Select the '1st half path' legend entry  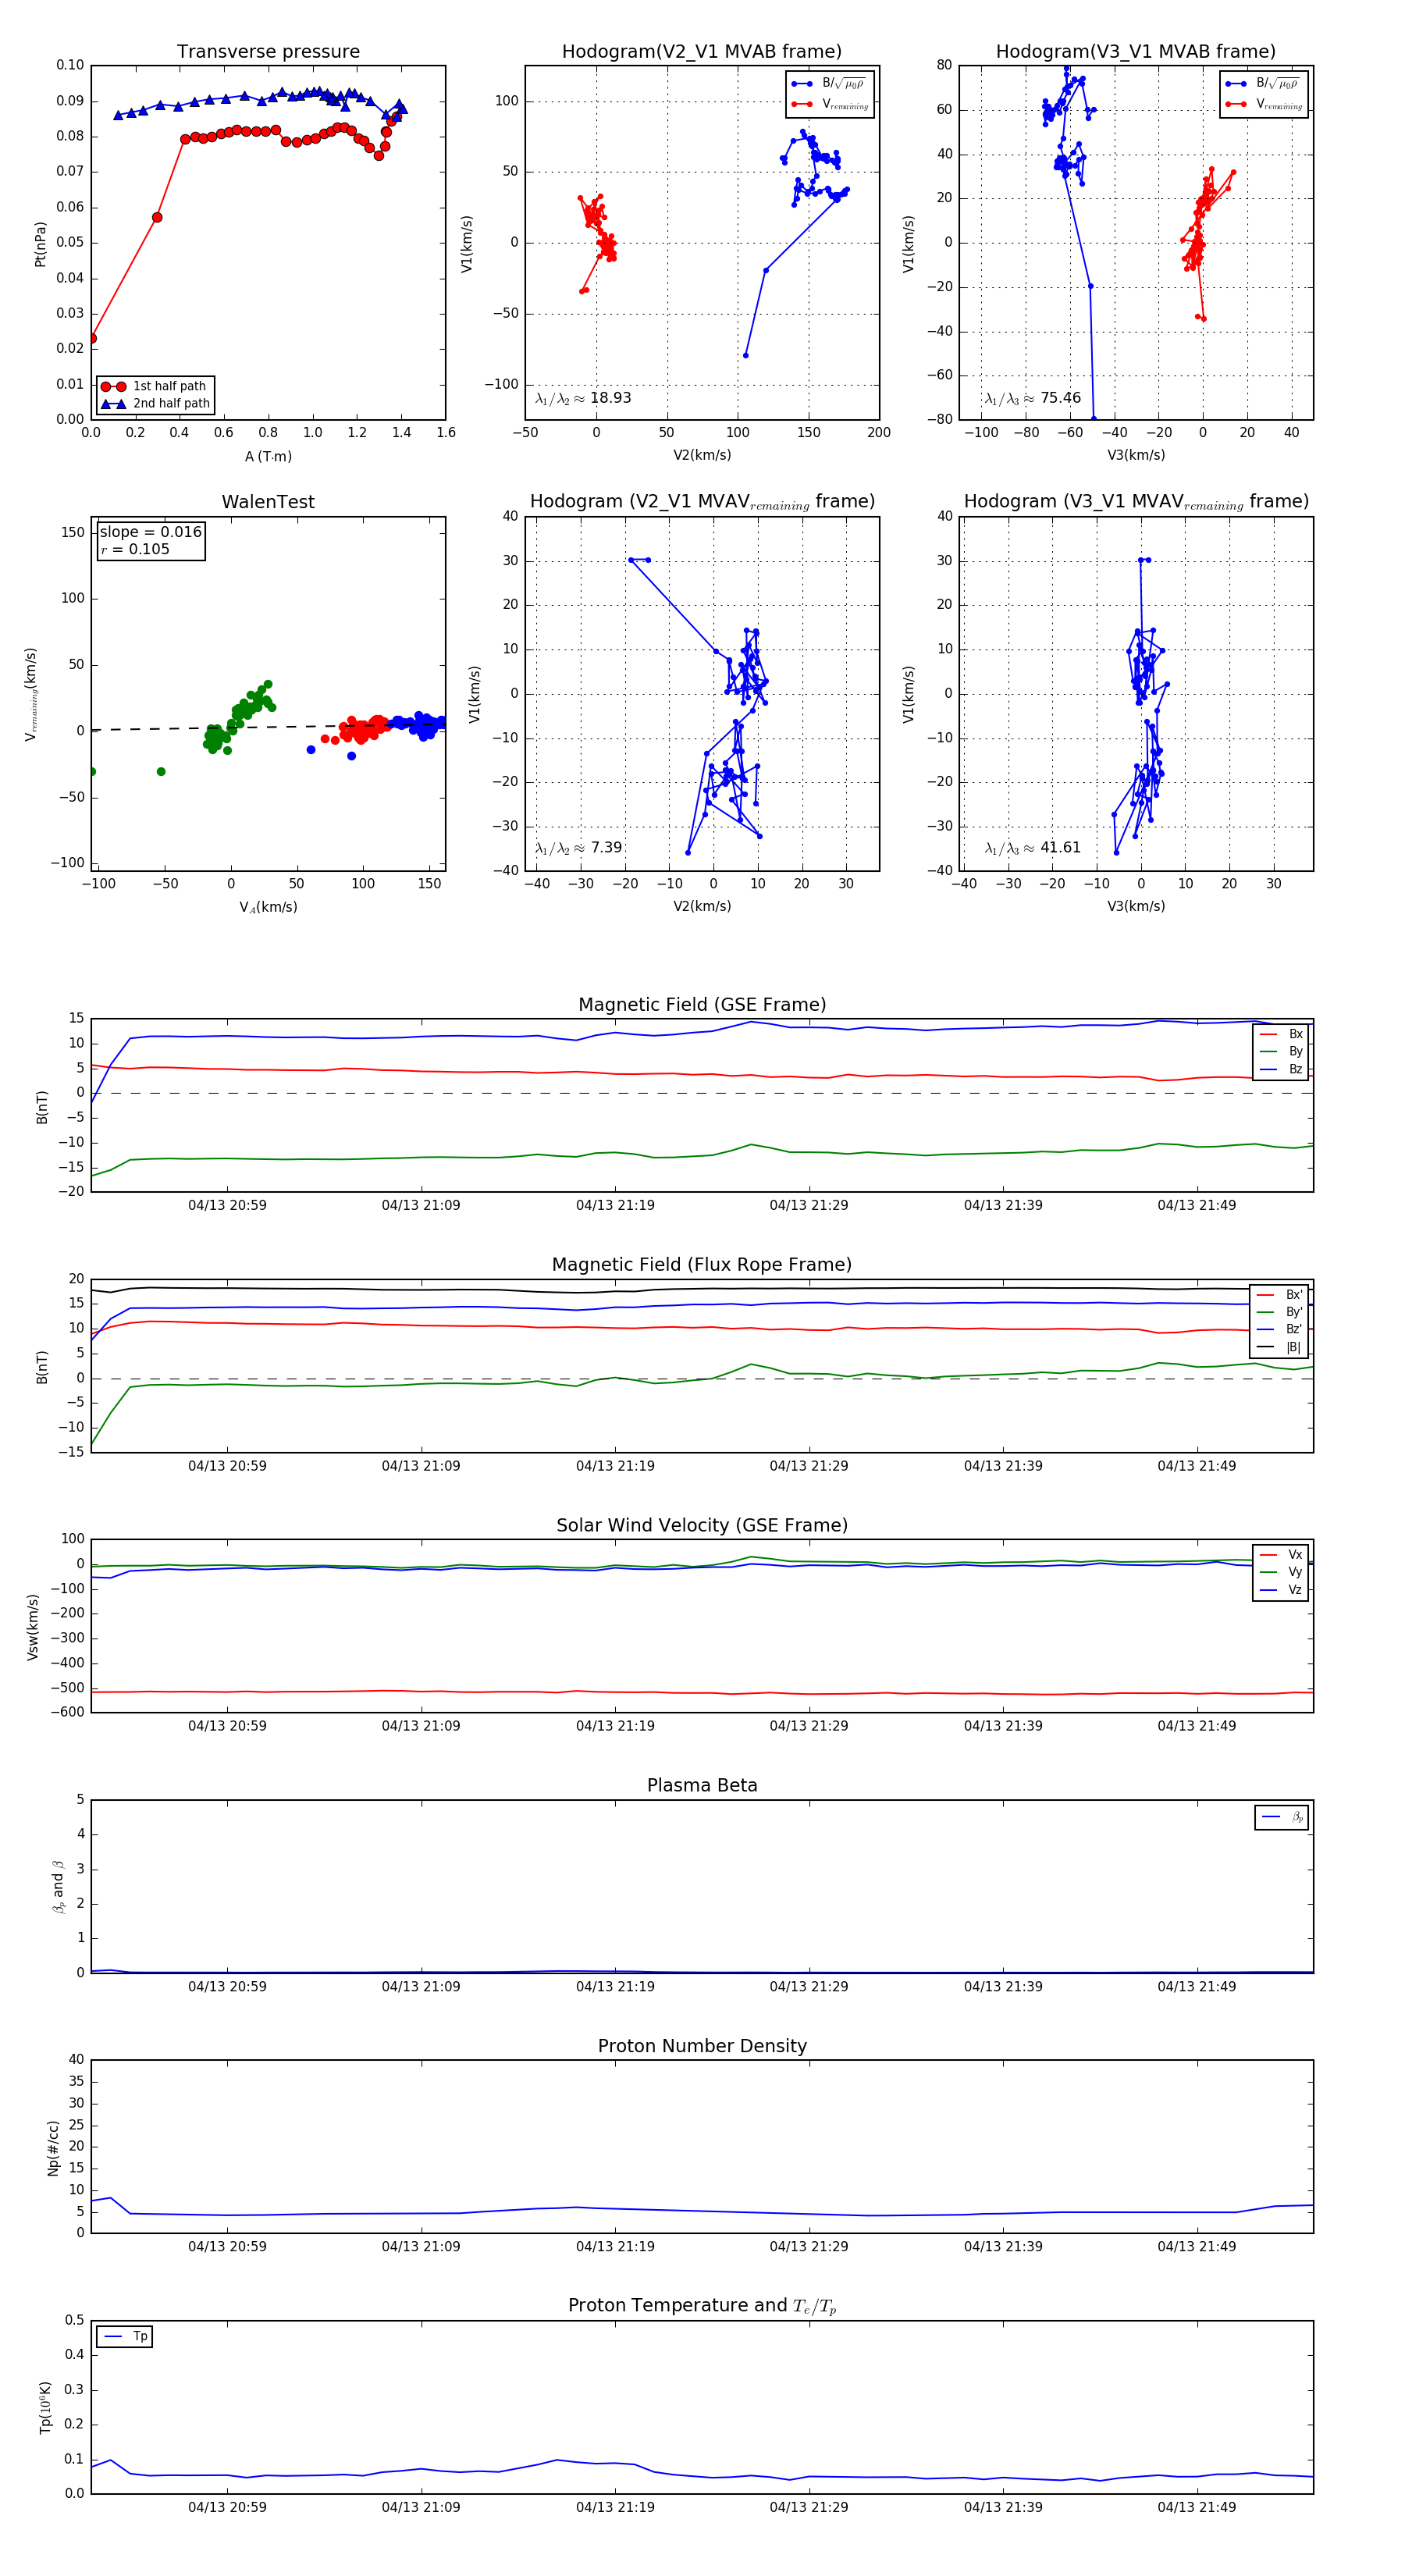(154, 386)
